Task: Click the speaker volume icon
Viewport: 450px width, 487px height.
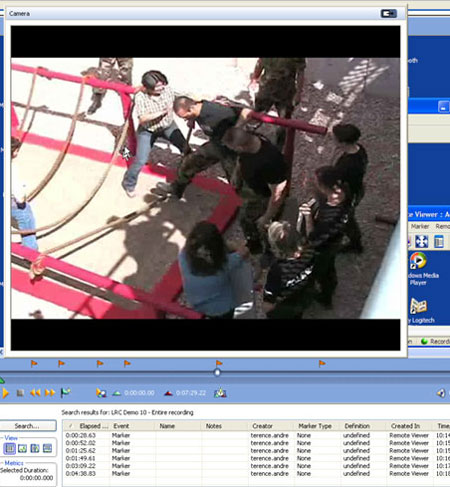Action: [x=441, y=393]
